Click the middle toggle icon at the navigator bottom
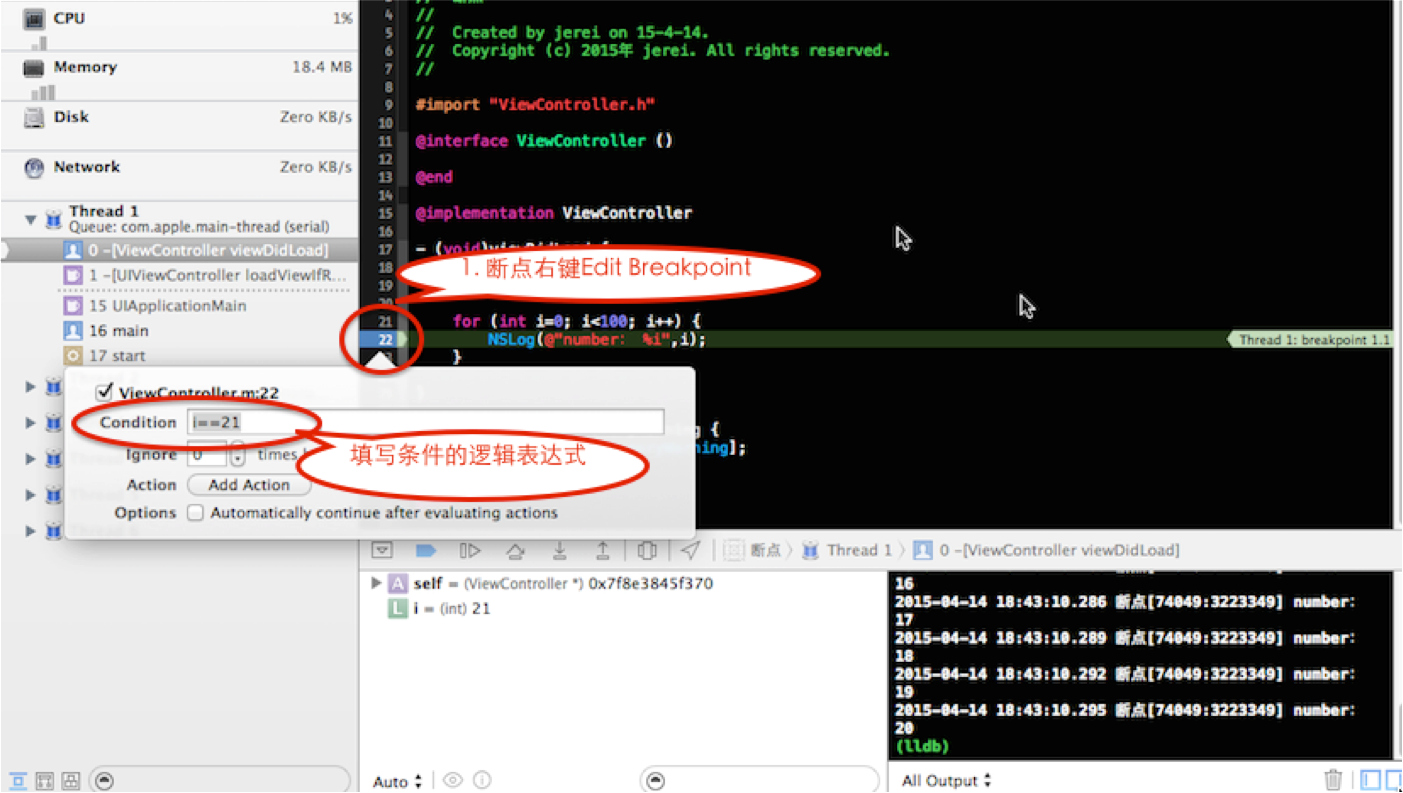The width and height of the screenshot is (1403, 793). [x=44, y=781]
